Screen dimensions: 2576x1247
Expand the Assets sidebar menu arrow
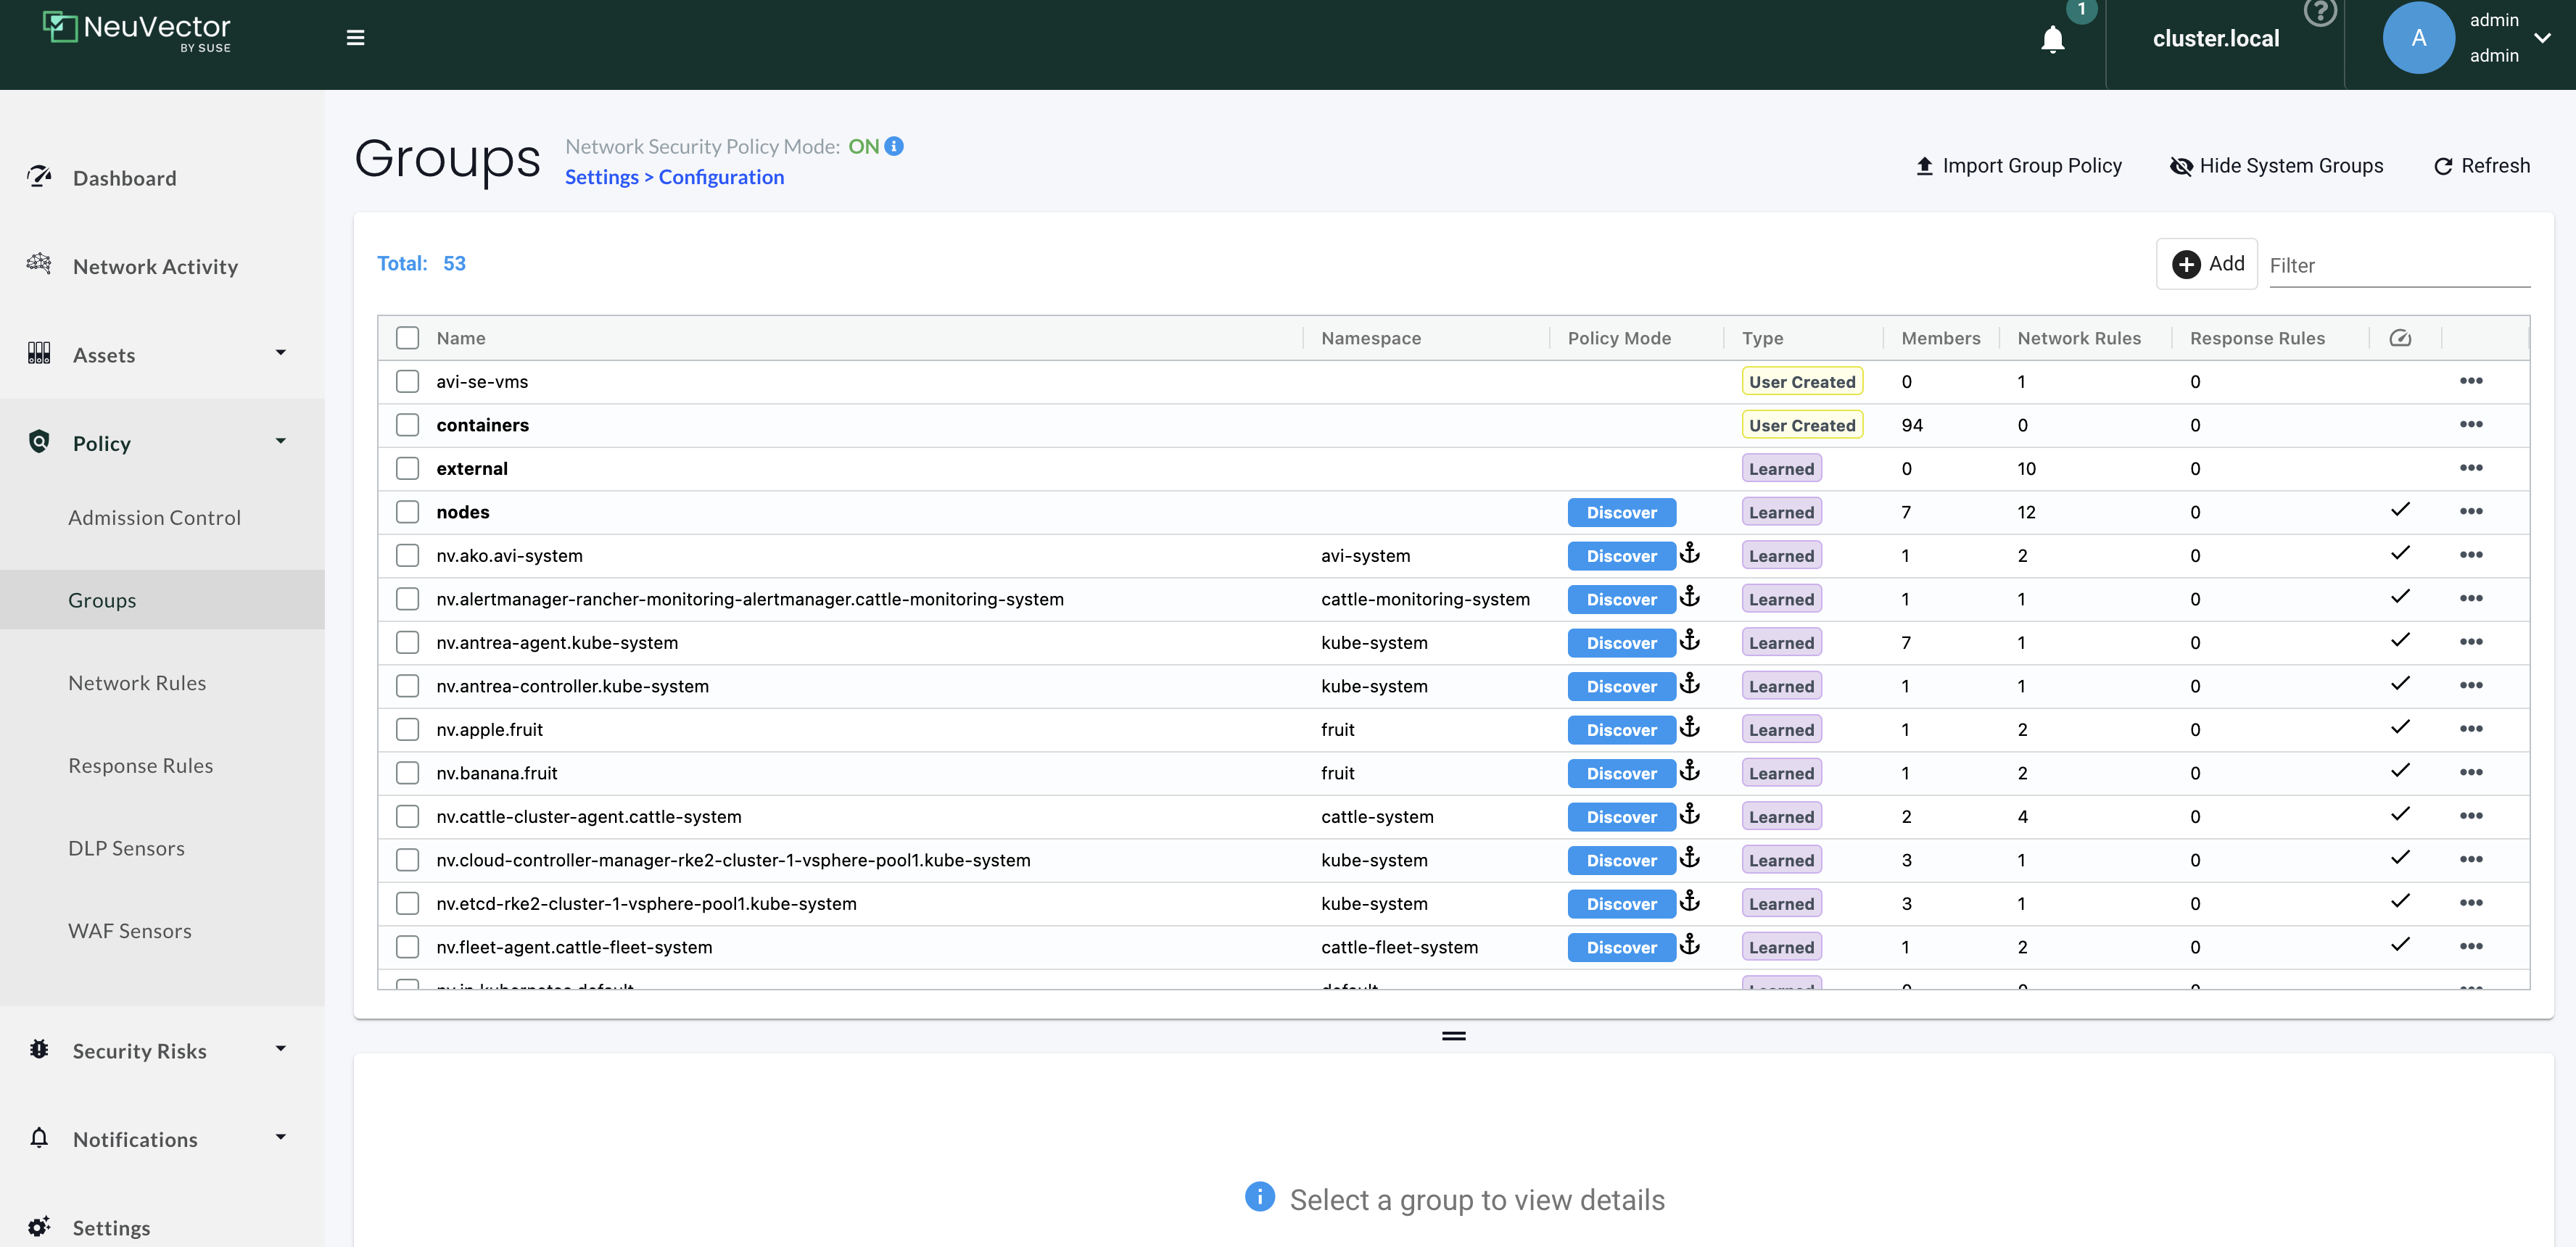pos(281,353)
